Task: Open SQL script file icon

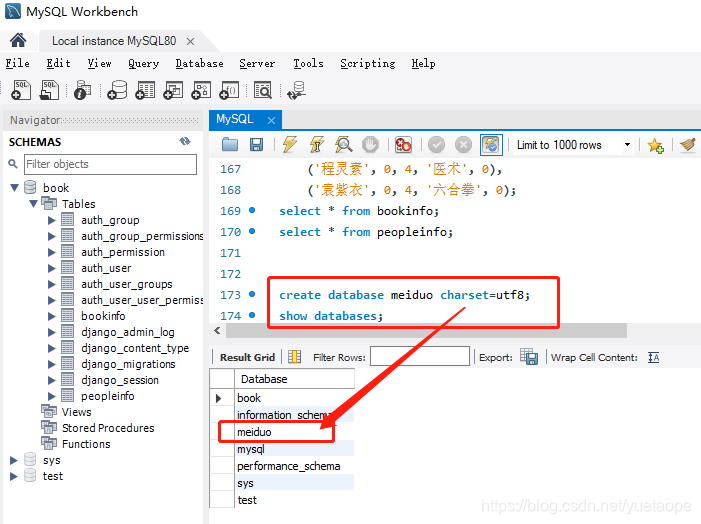Action: [49, 90]
